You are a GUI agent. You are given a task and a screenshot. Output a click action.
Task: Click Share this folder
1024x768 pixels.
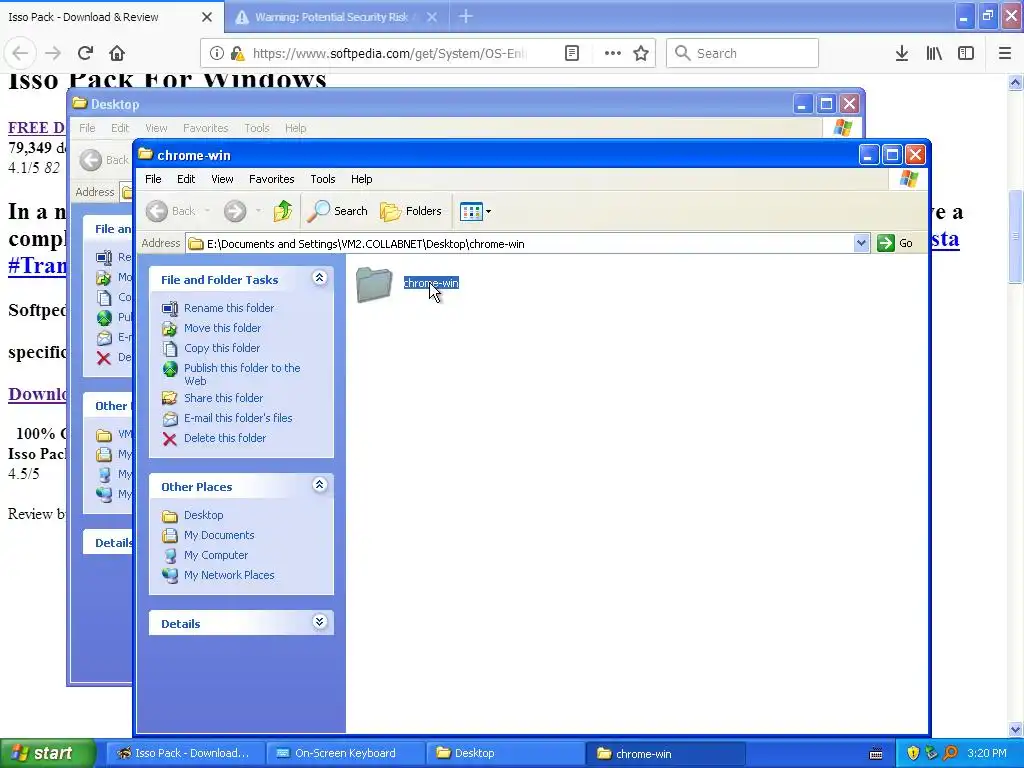pos(223,398)
